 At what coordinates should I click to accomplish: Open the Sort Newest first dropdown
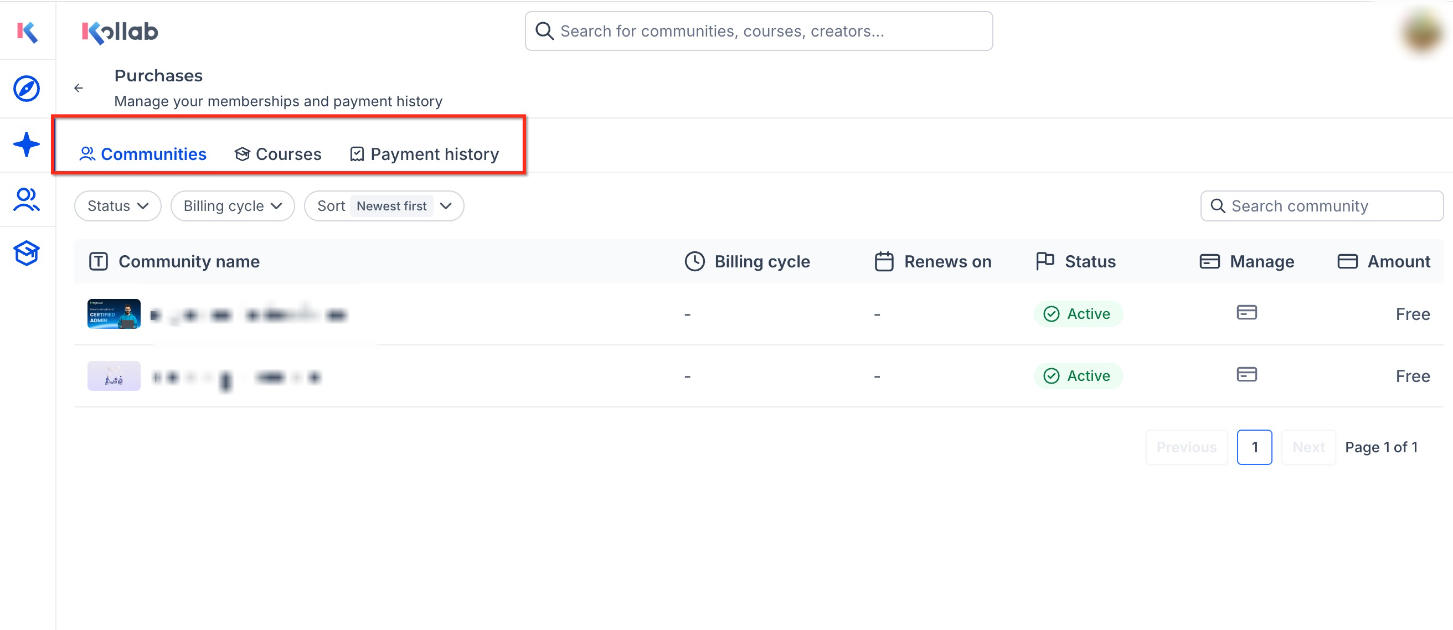(384, 206)
